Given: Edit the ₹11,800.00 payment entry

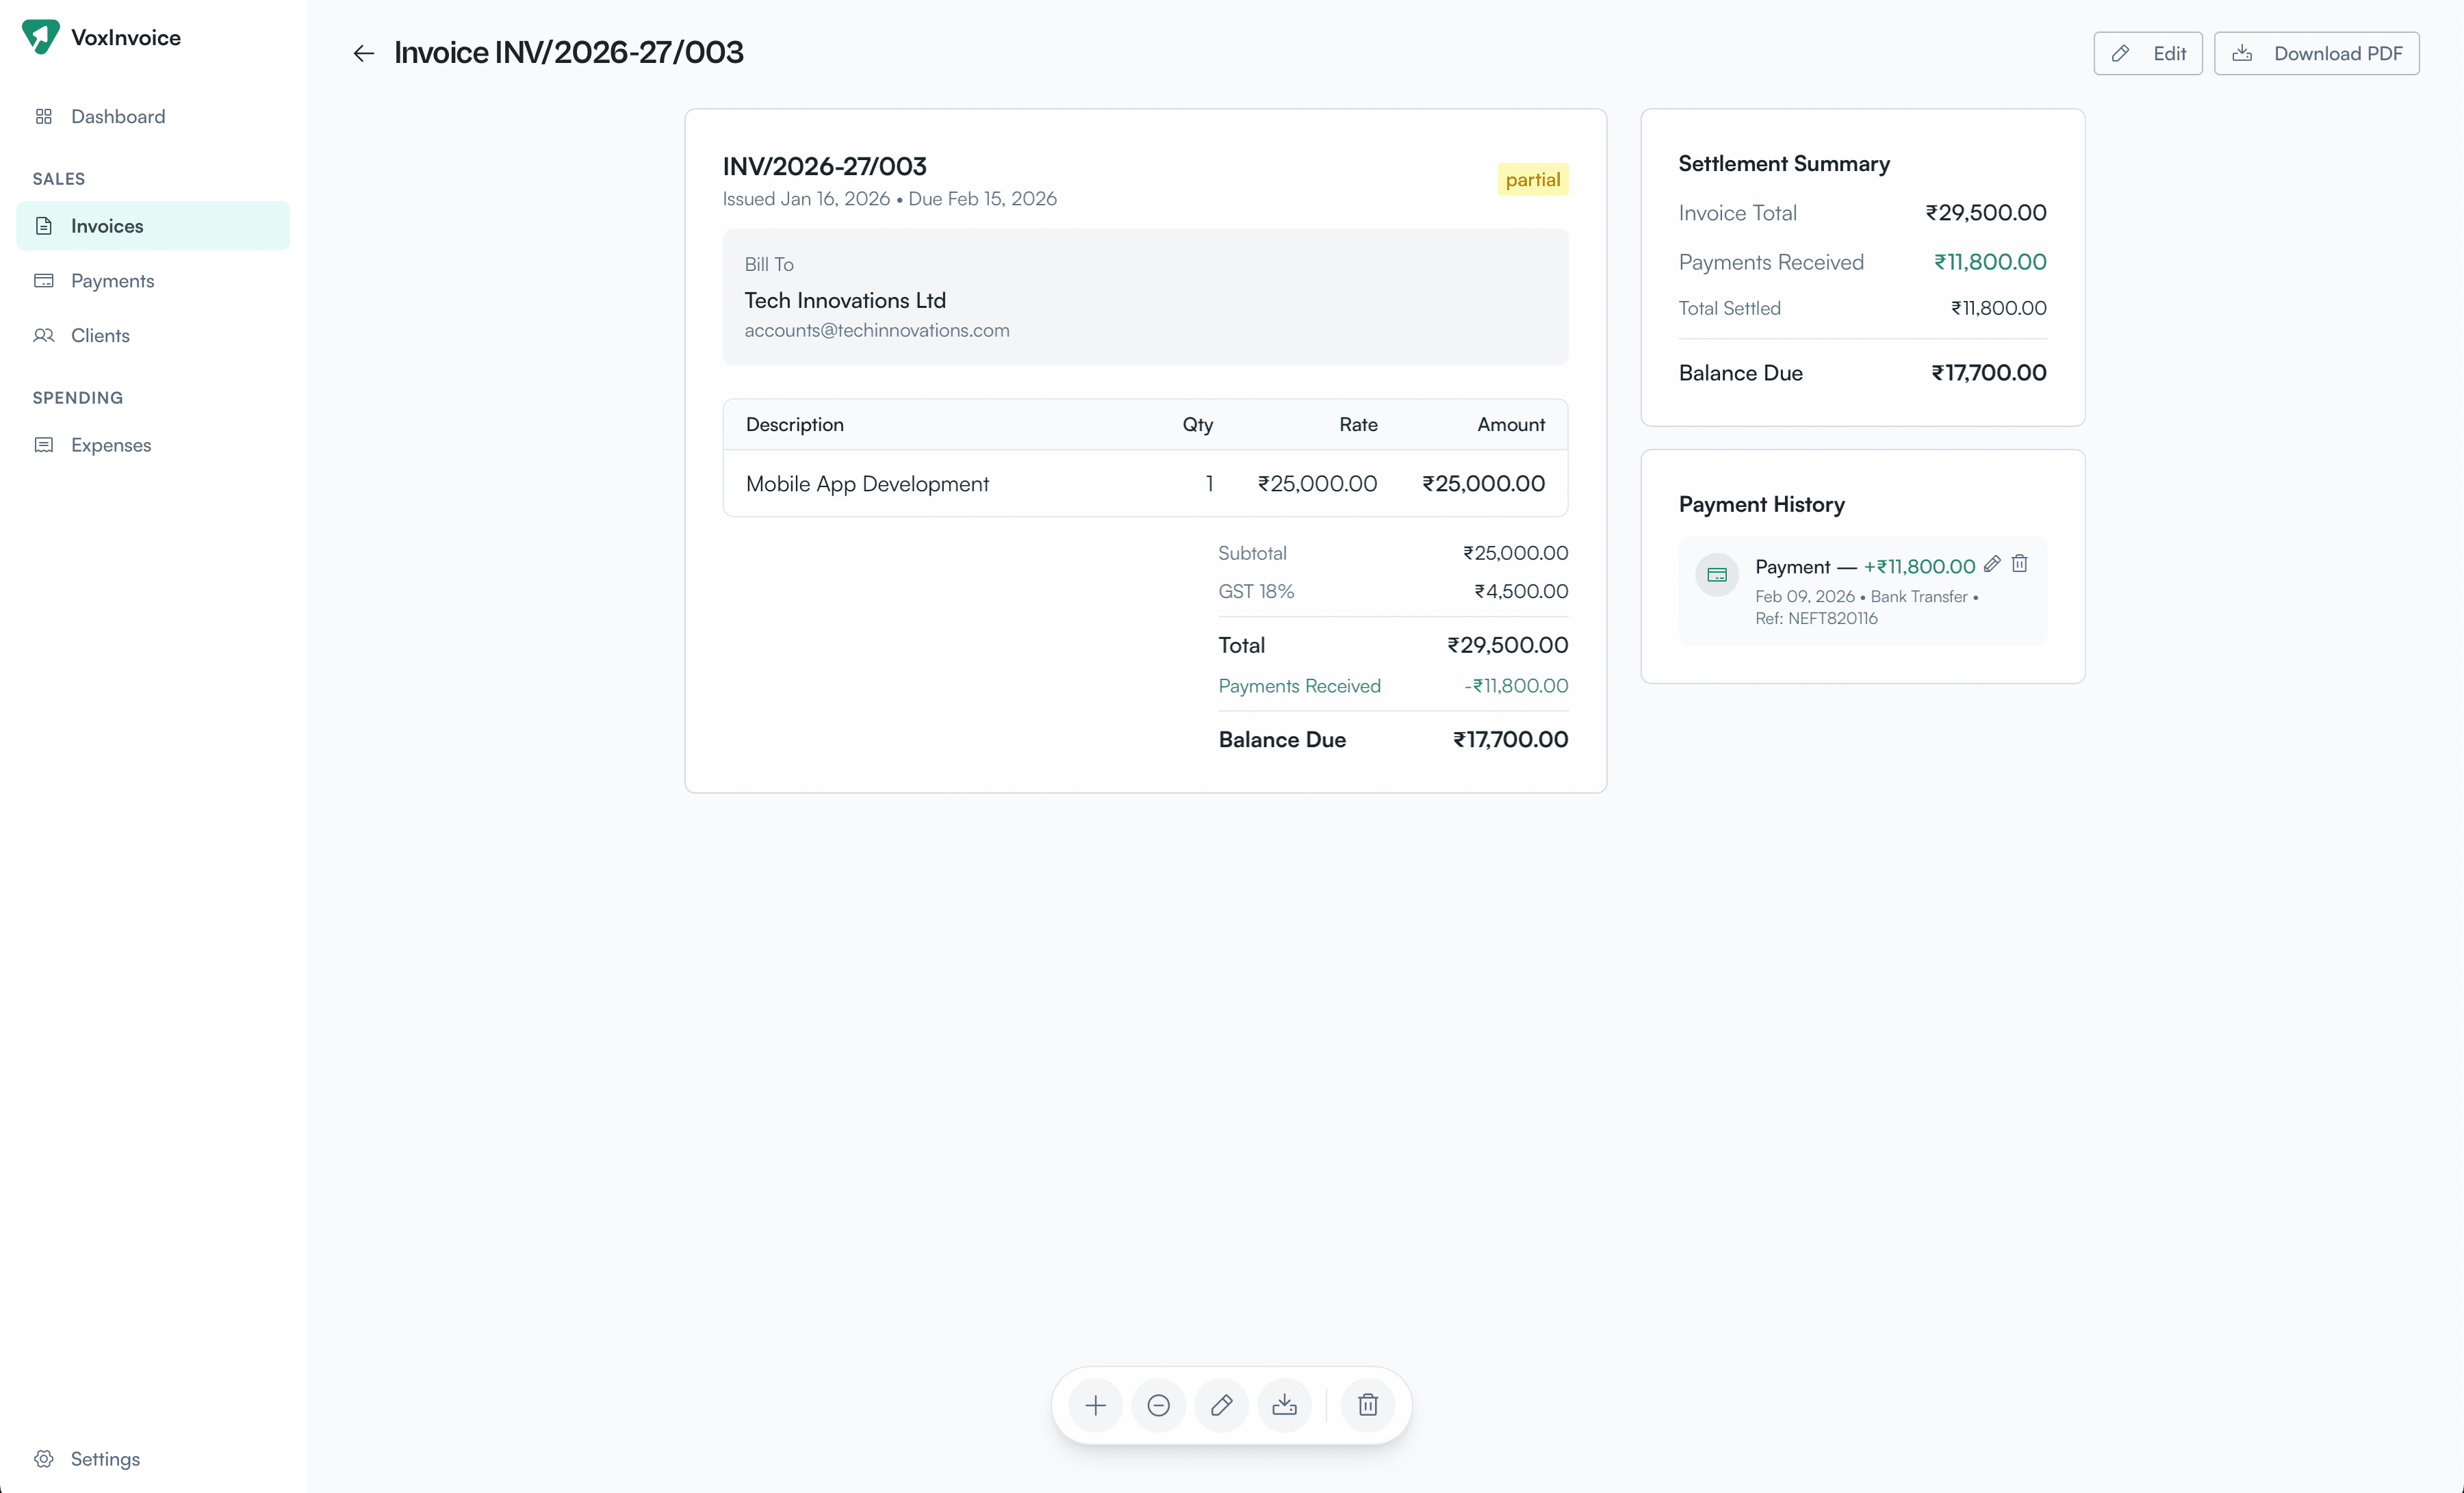Looking at the screenshot, I should tap(1992, 563).
